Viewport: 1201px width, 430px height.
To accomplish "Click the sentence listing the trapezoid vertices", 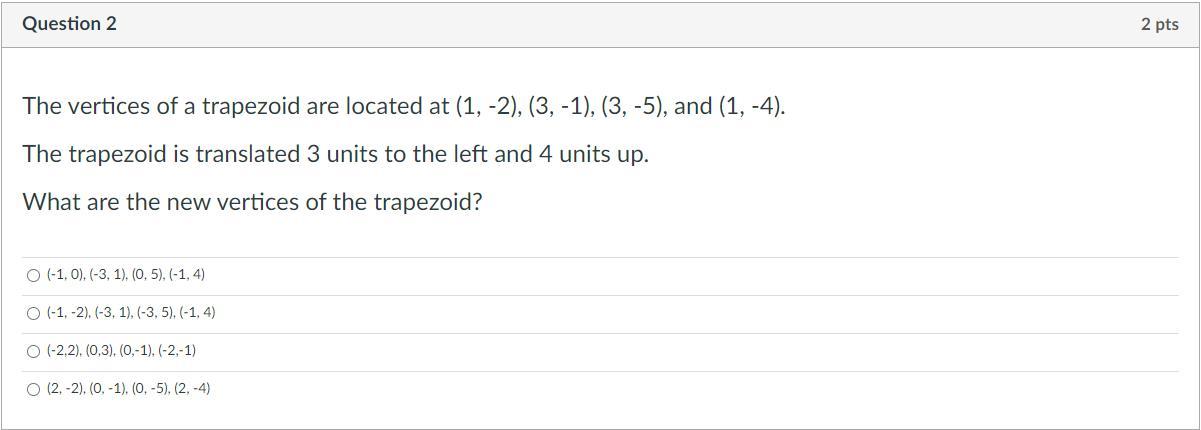I will (x=404, y=107).
